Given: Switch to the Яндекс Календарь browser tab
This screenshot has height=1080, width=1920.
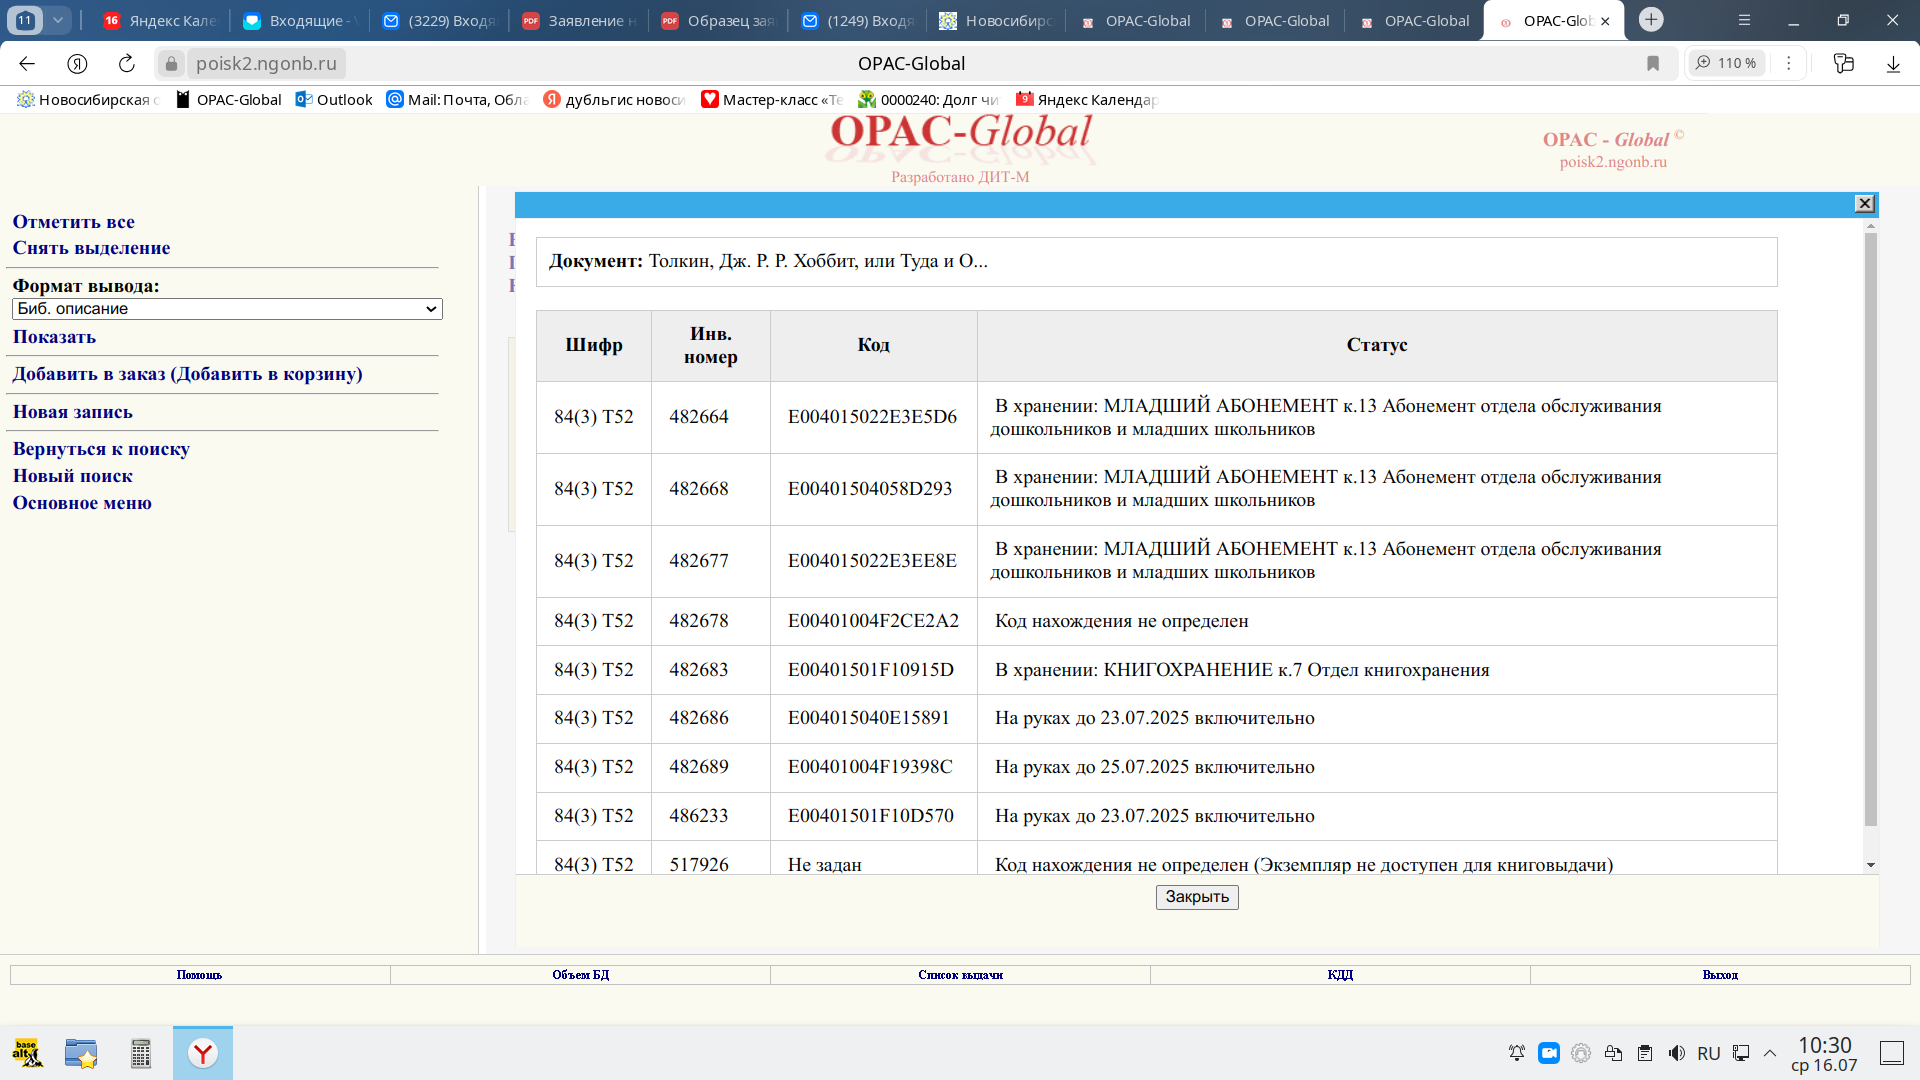Looking at the screenshot, I should [x=160, y=20].
